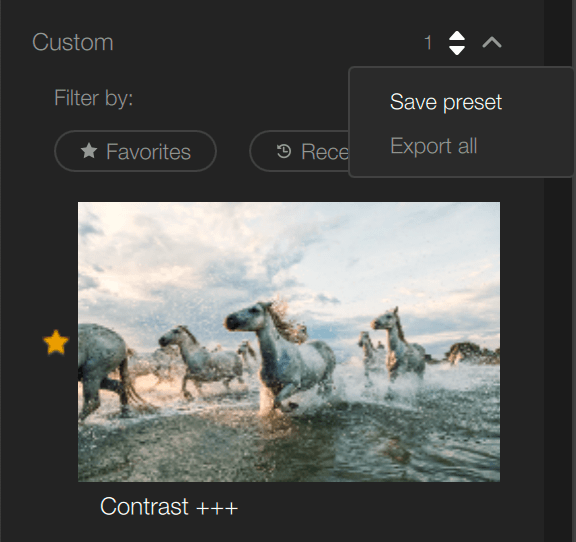This screenshot has height=542, width=576.
Task: Click the preset count number 1
Action: 428,43
